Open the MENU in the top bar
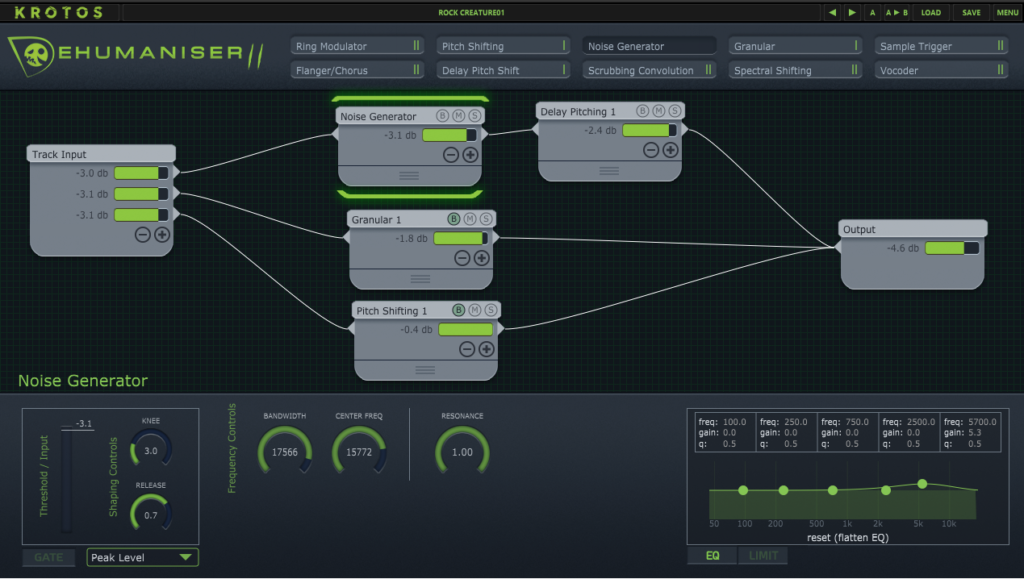The image size is (1024, 579). 1007,13
